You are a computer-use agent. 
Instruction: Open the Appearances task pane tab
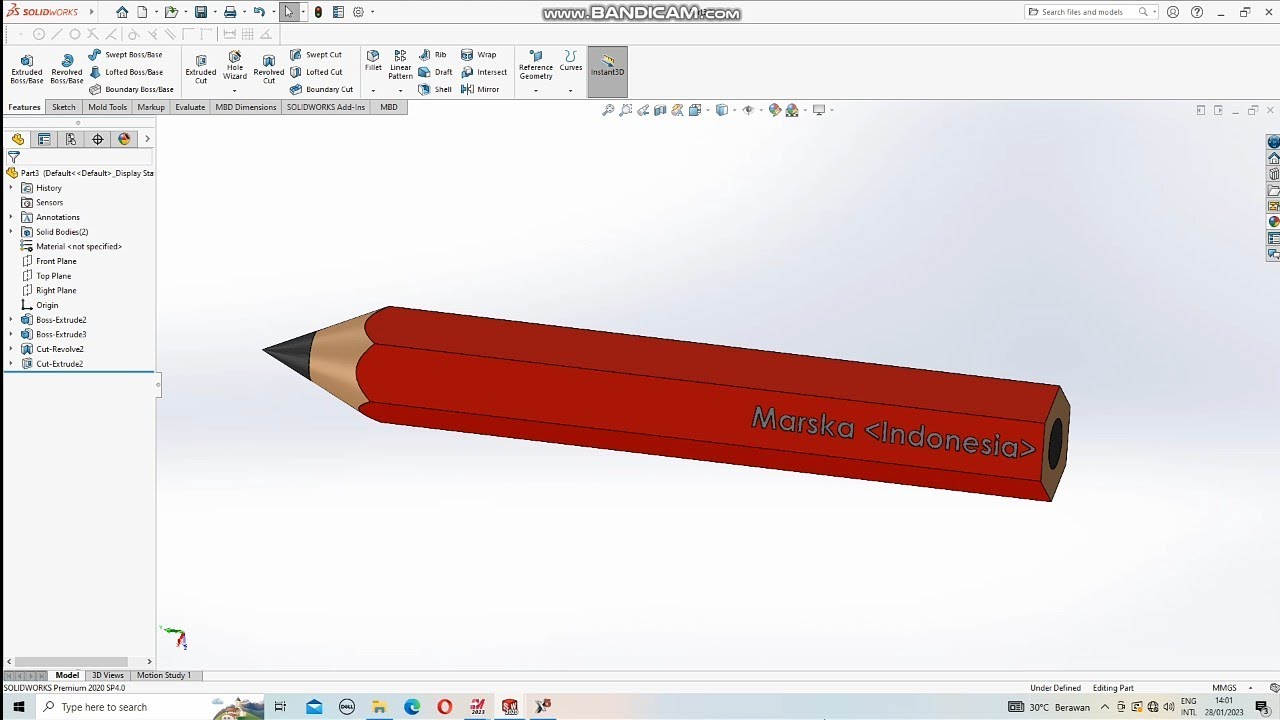coord(1273,222)
